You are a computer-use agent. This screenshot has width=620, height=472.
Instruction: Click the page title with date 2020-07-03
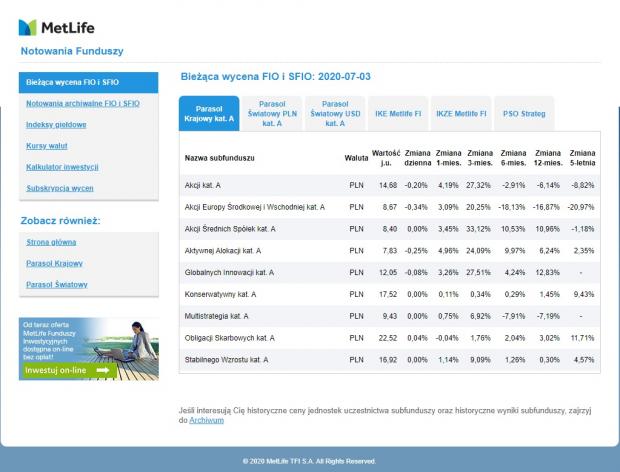276,77
